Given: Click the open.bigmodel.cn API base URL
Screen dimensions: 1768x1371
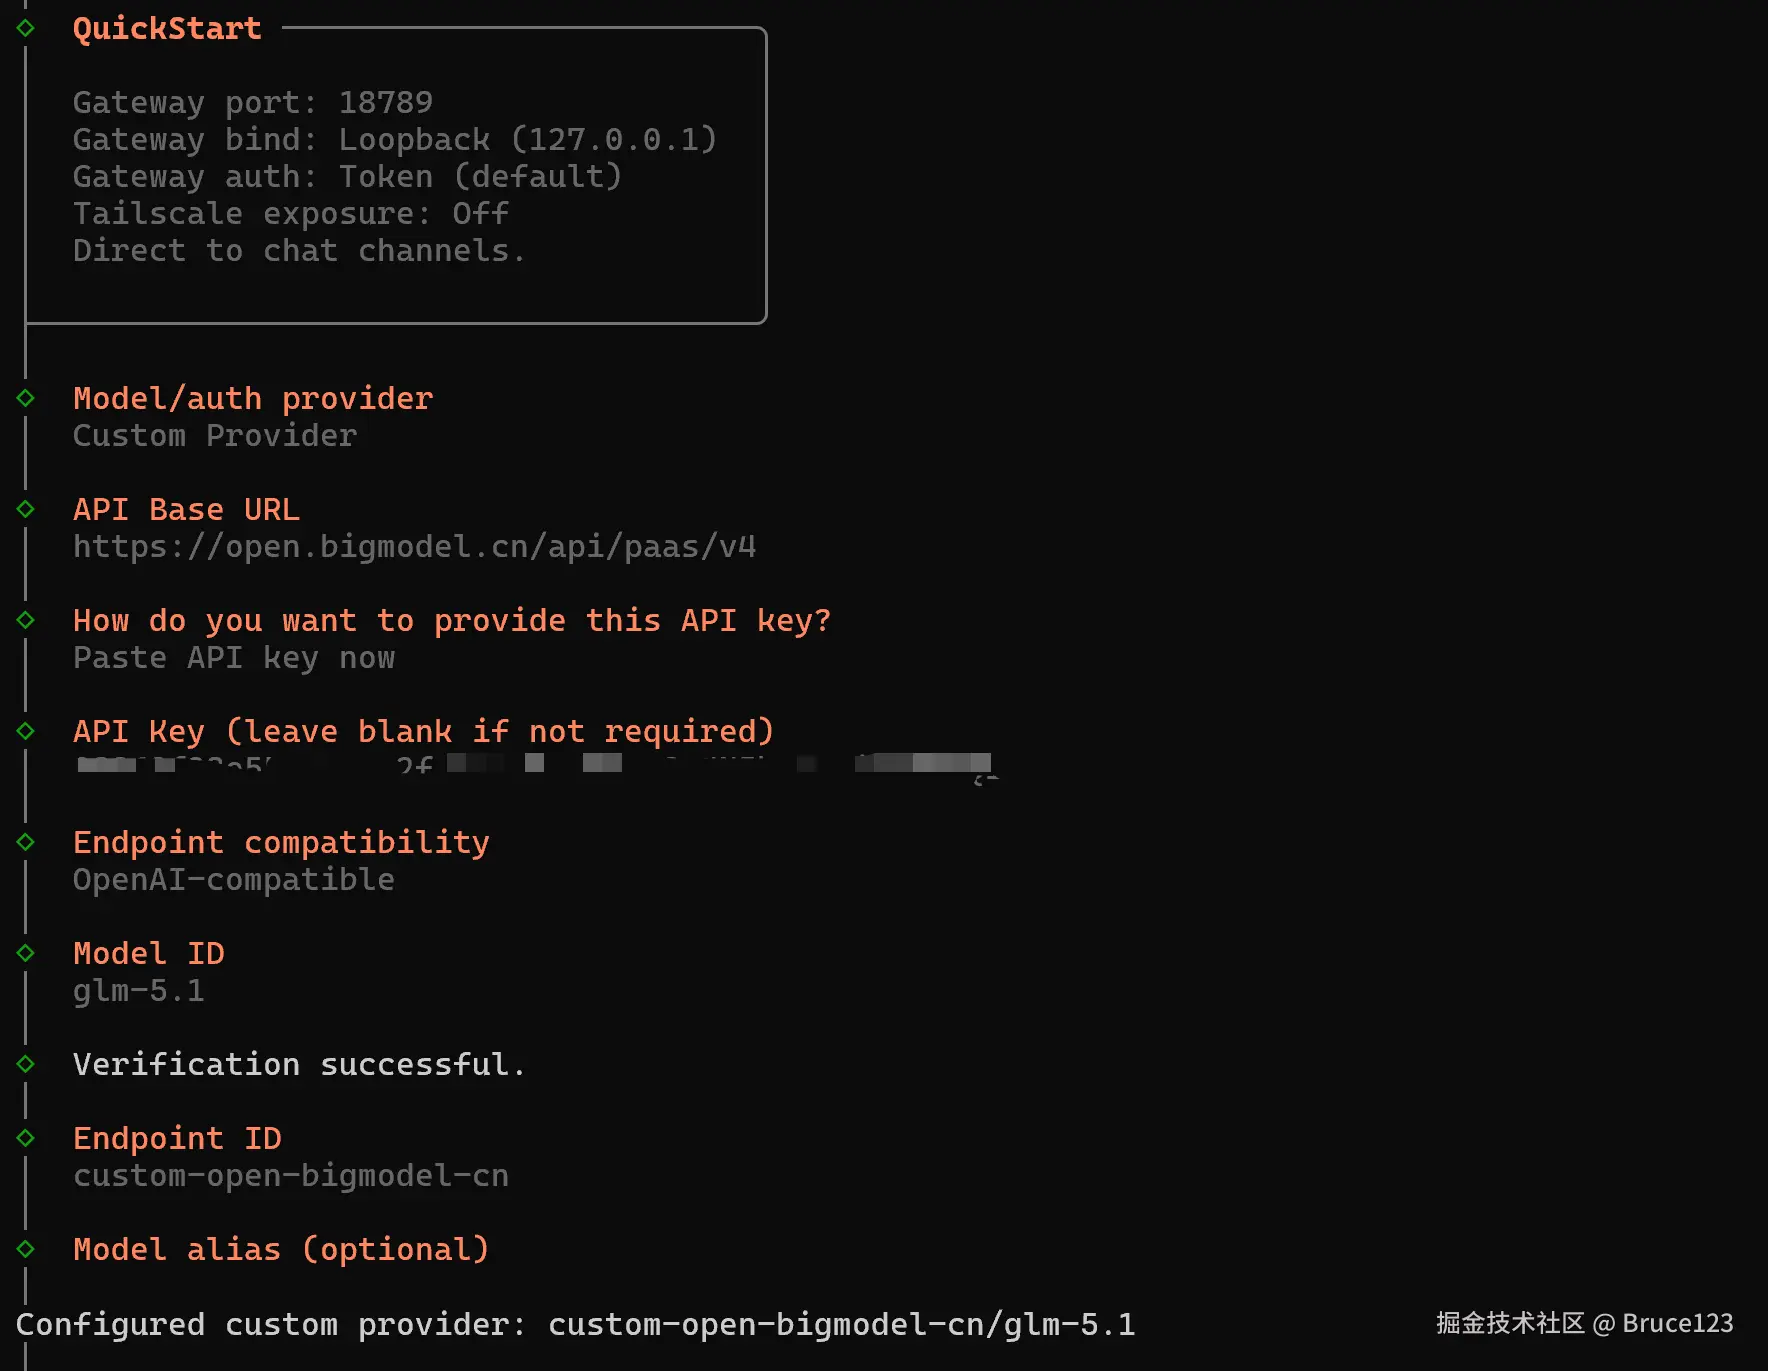Looking at the screenshot, I should 414,547.
